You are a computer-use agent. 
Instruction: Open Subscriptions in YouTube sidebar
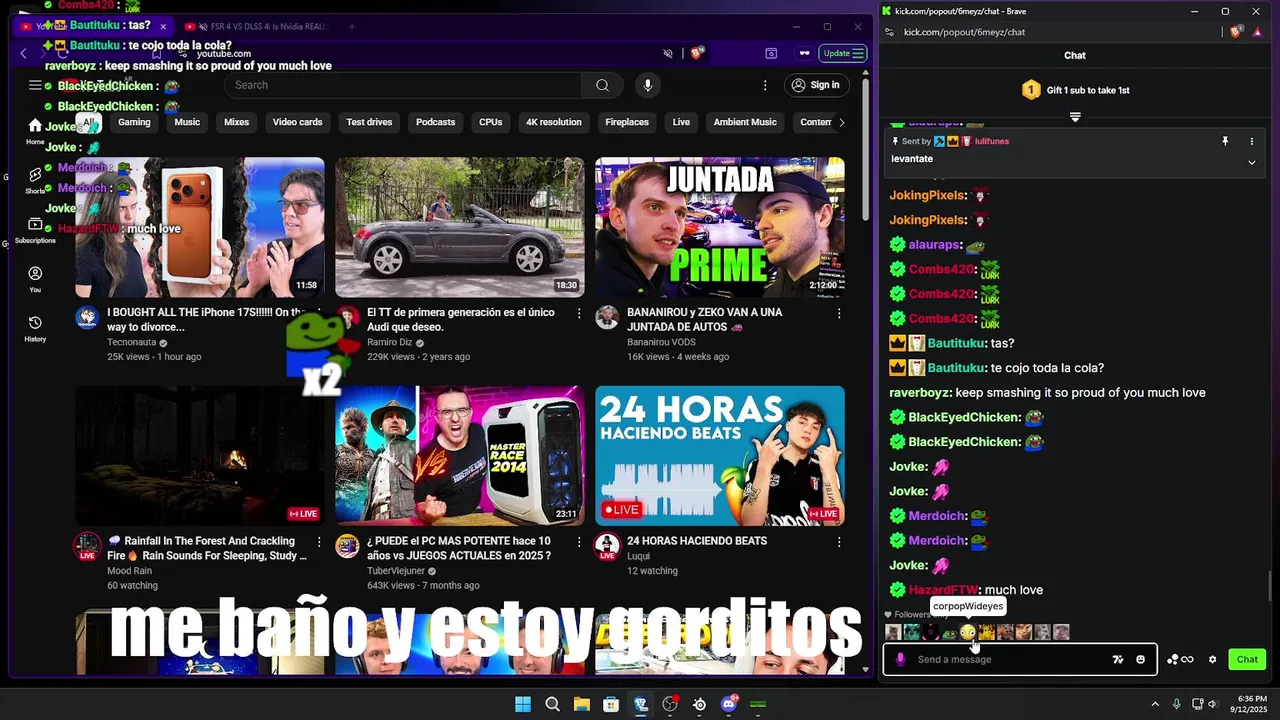35,230
